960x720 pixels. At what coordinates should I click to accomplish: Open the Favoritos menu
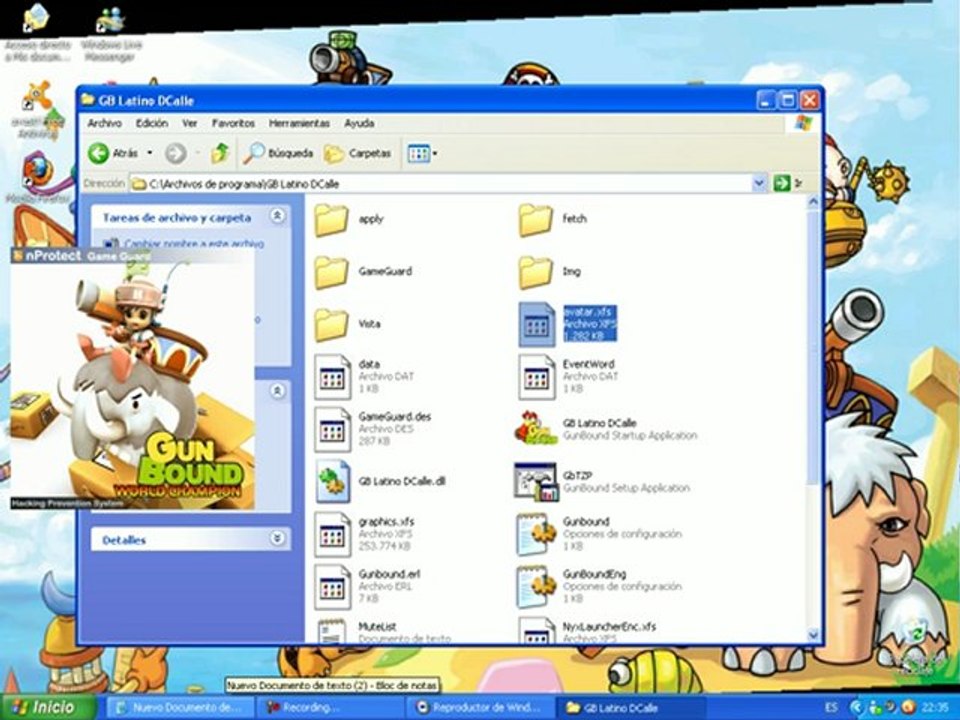click(233, 123)
